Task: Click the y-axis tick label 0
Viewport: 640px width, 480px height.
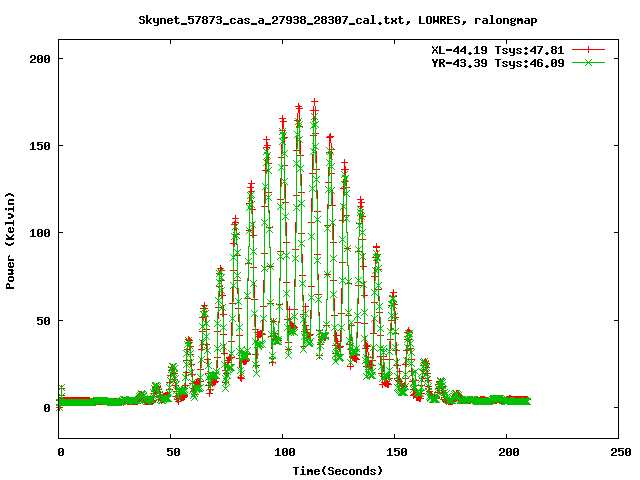Action: tap(47, 408)
